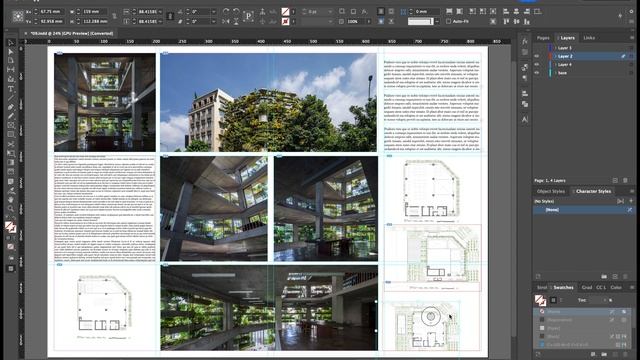Click the reference point locator grid
This screenshot has width=640, height=360.
pos(18,16)
